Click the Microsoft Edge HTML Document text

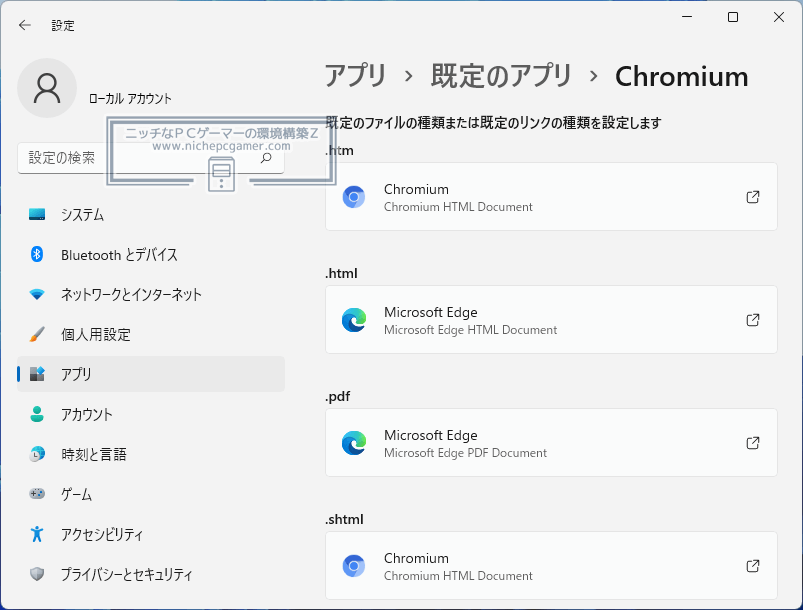471,330
